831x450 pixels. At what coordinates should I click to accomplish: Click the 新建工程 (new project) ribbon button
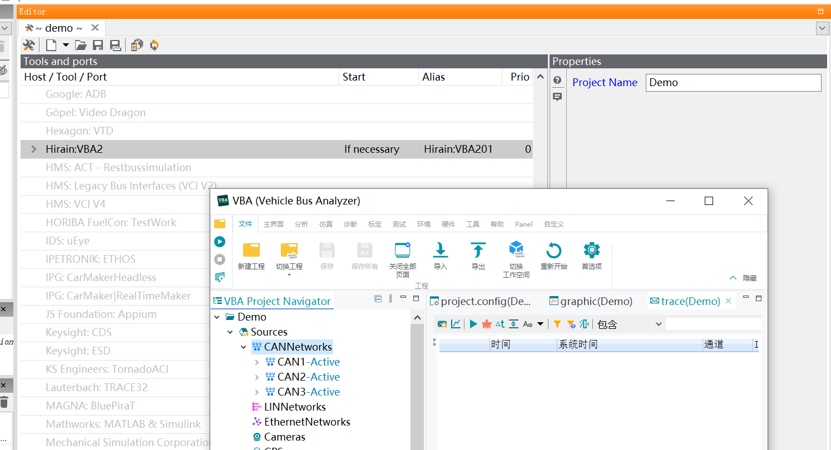tap(251, 256)
